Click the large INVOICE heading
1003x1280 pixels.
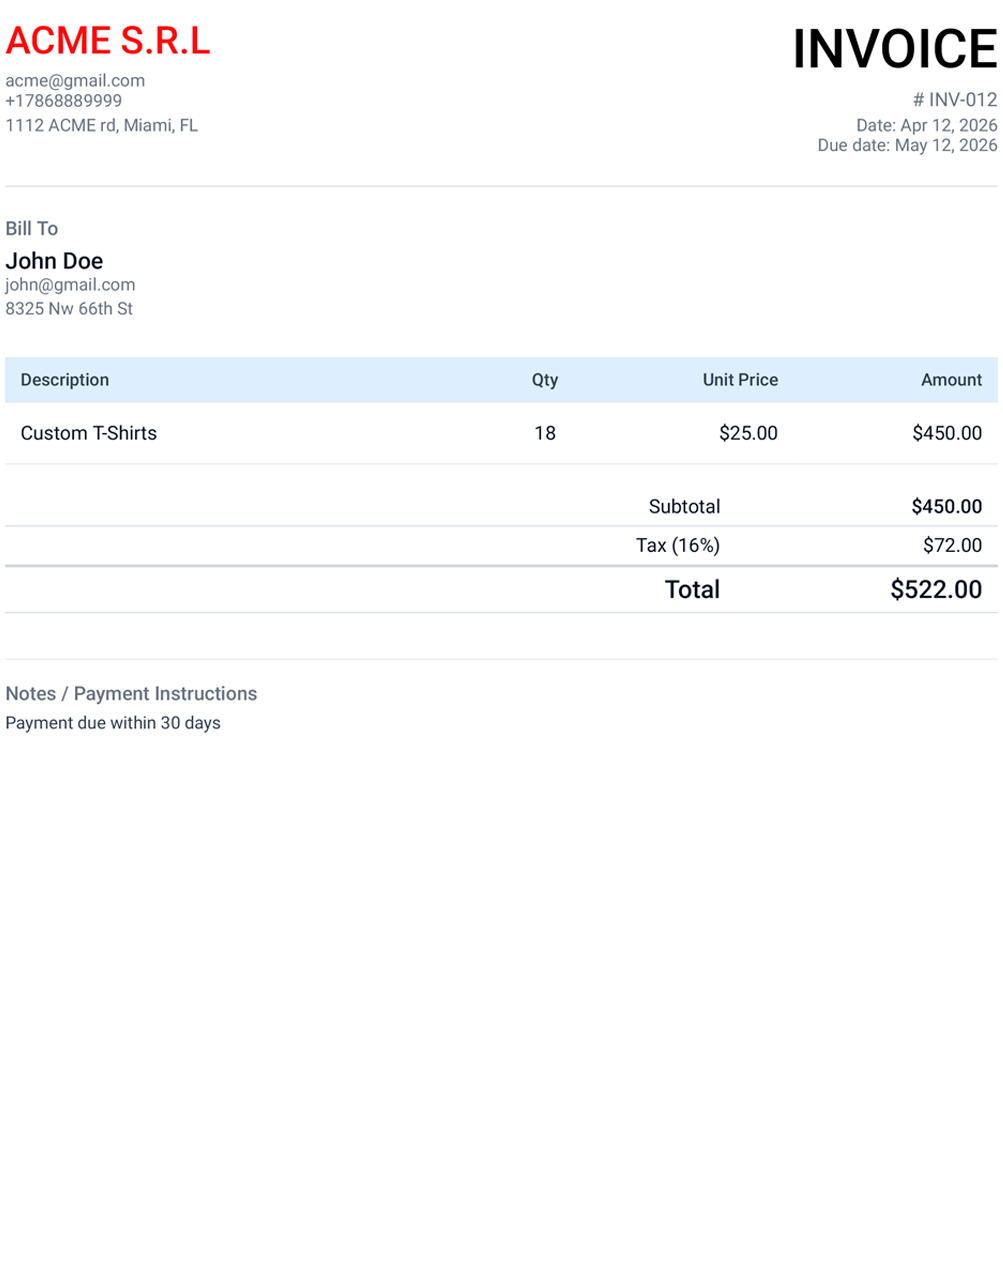894,49
